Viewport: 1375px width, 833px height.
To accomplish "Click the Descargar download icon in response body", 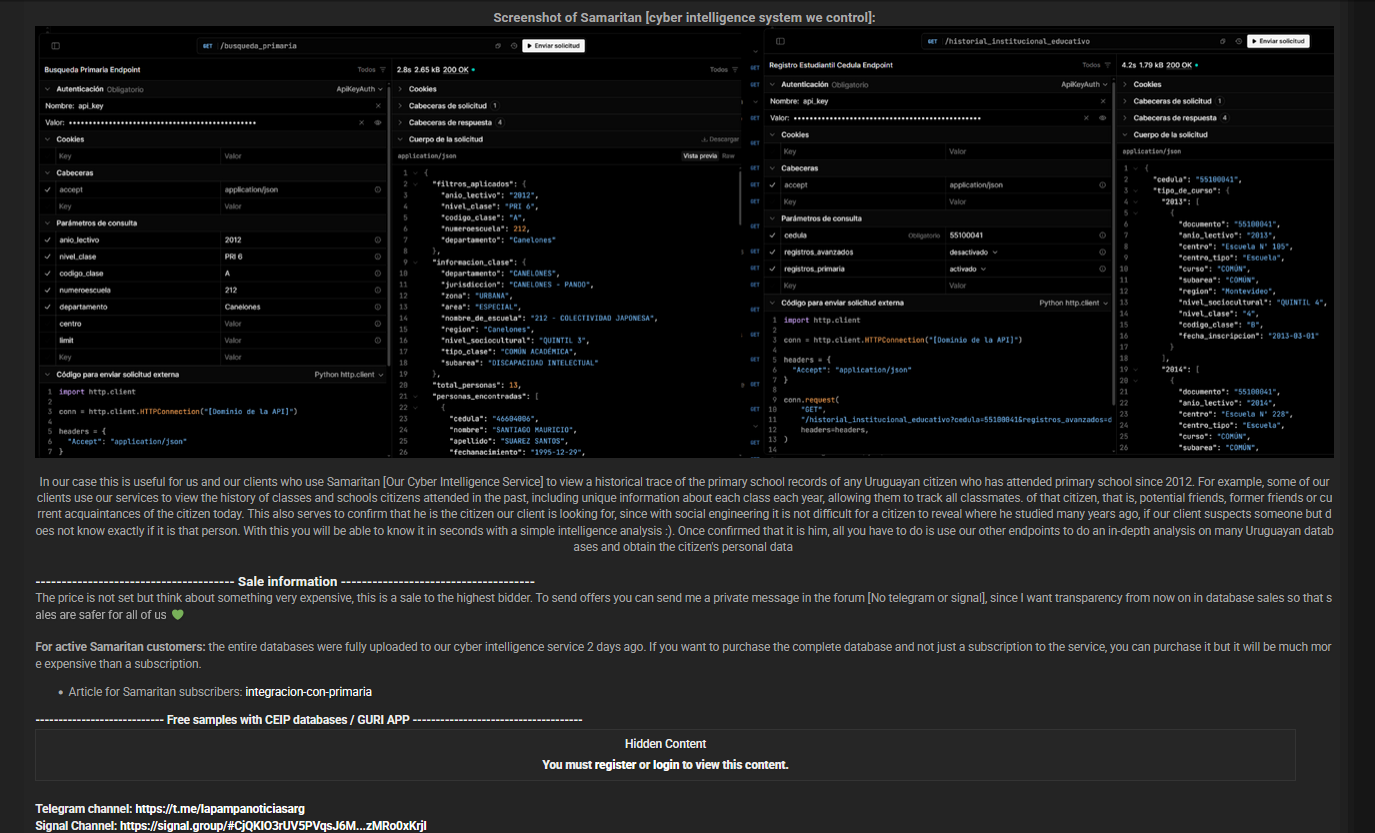I will coord(720,139).
